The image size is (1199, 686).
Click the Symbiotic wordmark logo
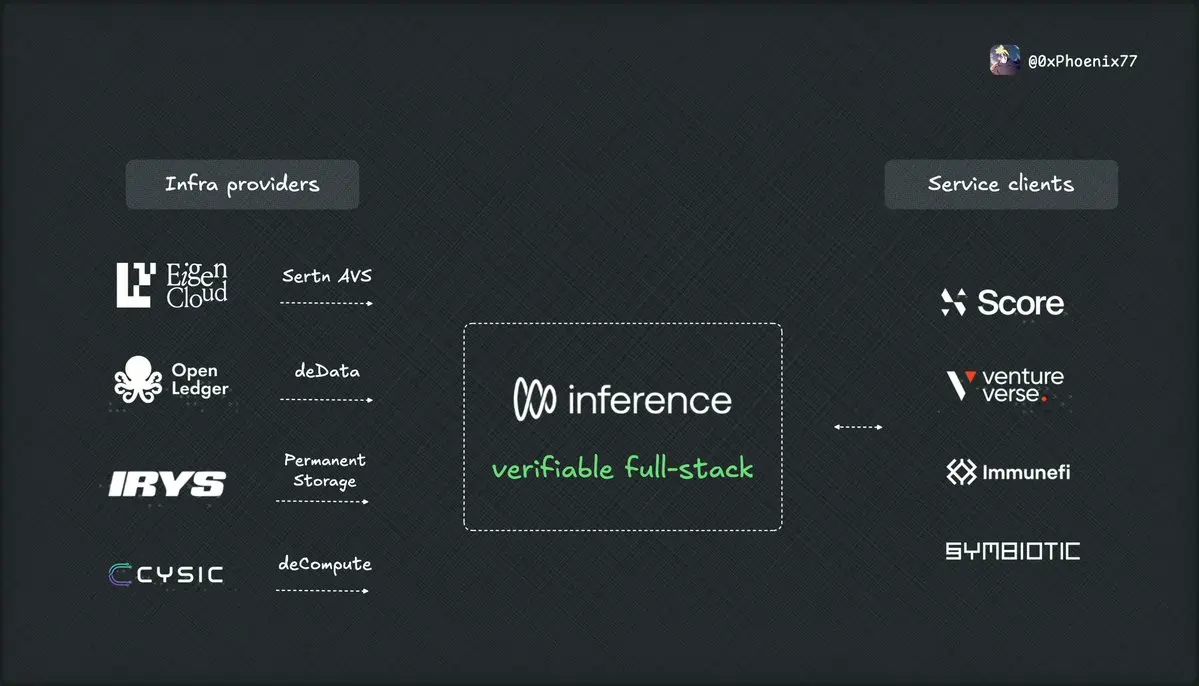[x=1012, y=551]
